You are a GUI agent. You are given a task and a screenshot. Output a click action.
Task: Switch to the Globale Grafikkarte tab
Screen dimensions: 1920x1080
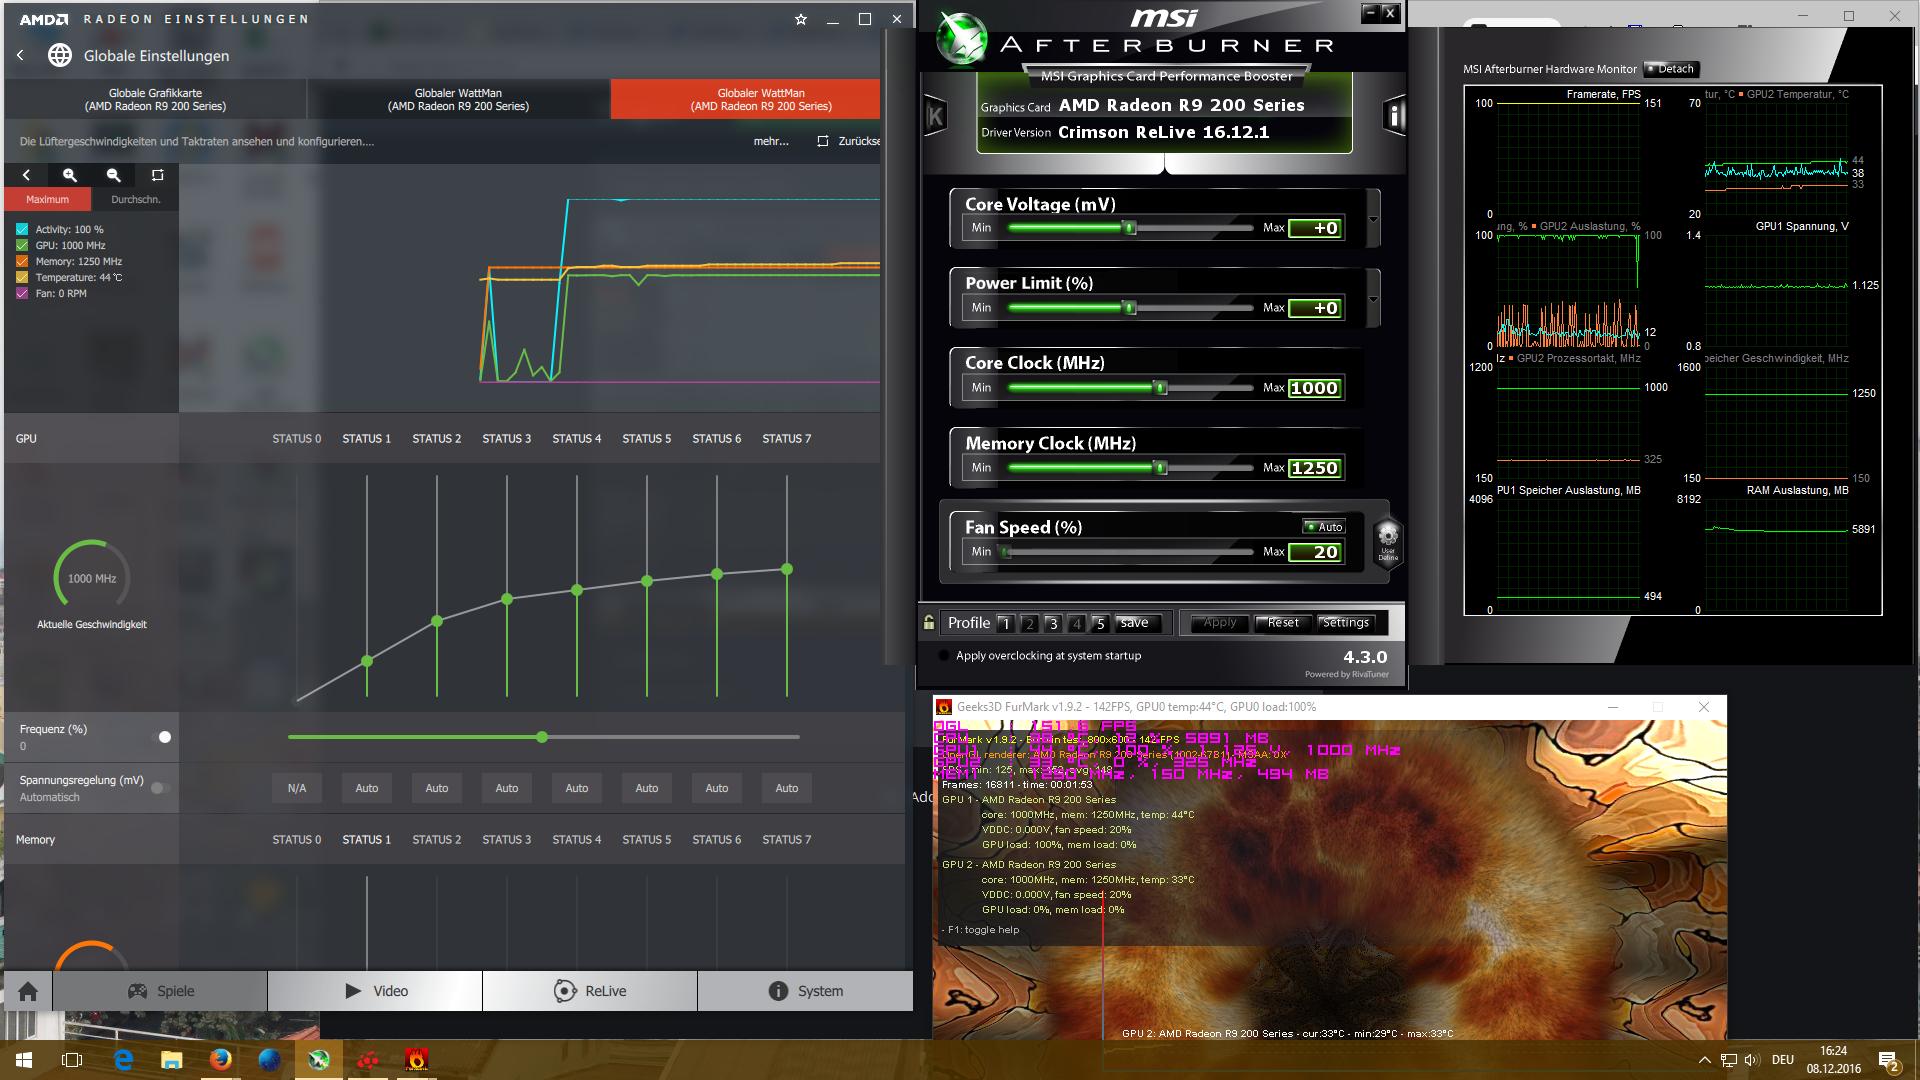pos(155,99)
